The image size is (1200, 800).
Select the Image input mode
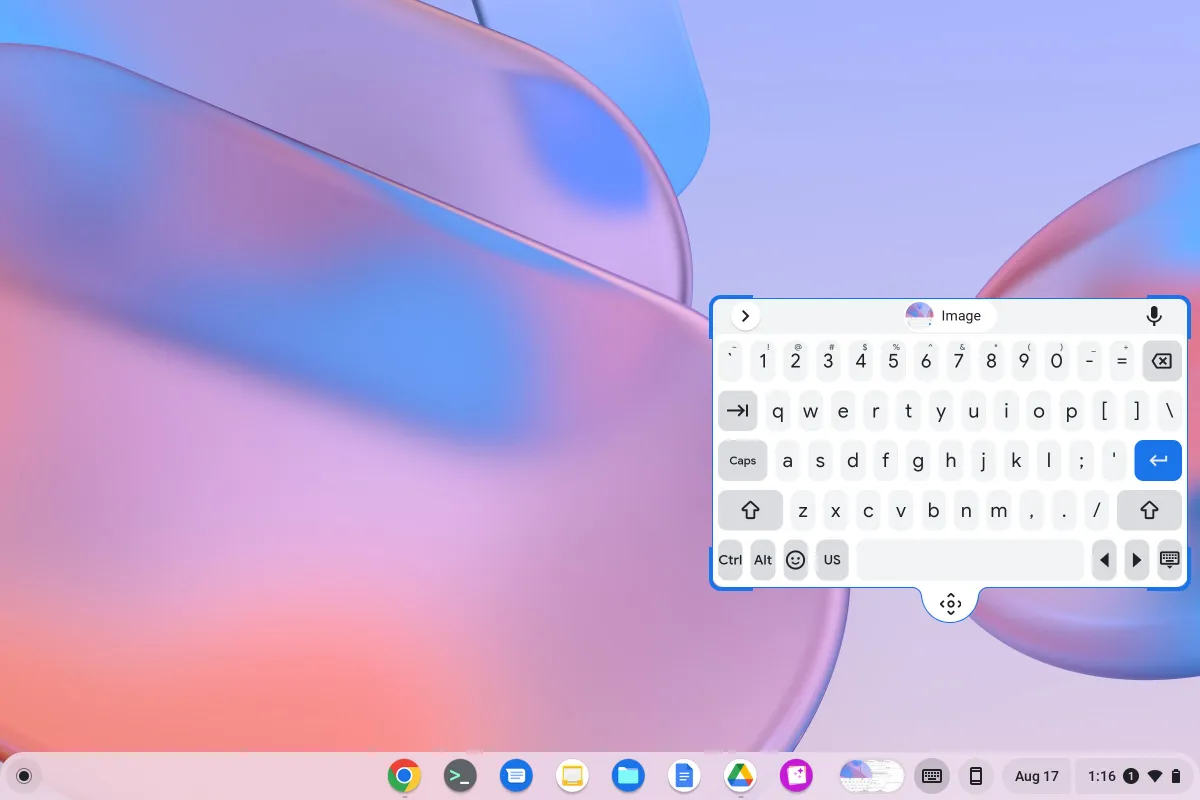click(949, 316)
